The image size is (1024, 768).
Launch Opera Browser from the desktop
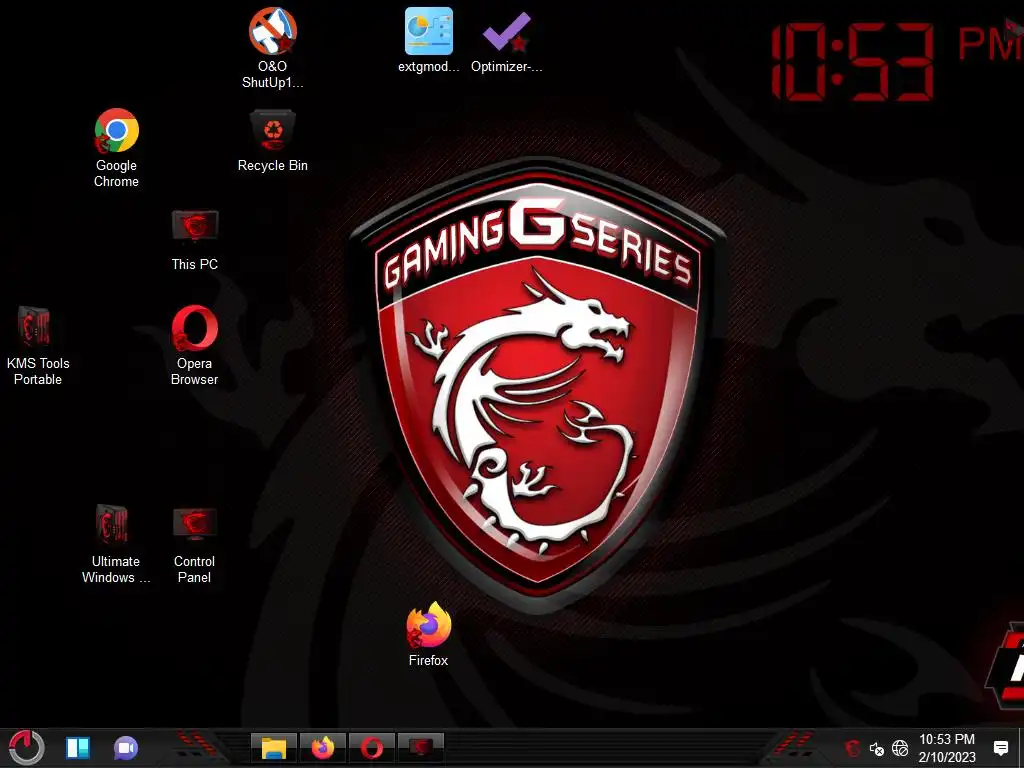[195, 346]
